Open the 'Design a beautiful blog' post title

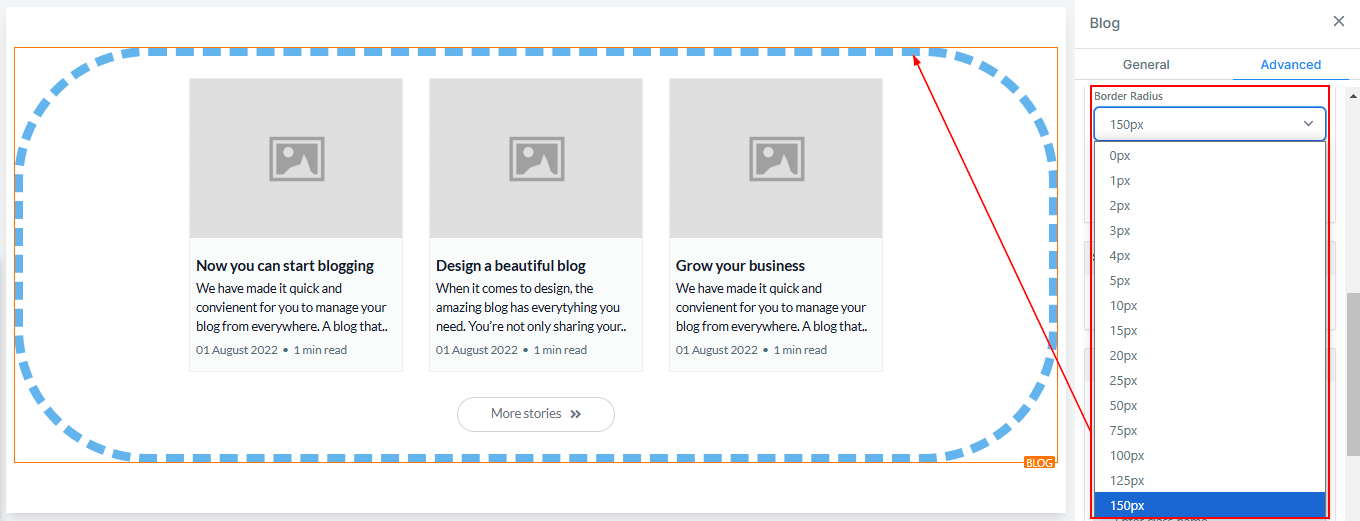(x=511, y=266)
